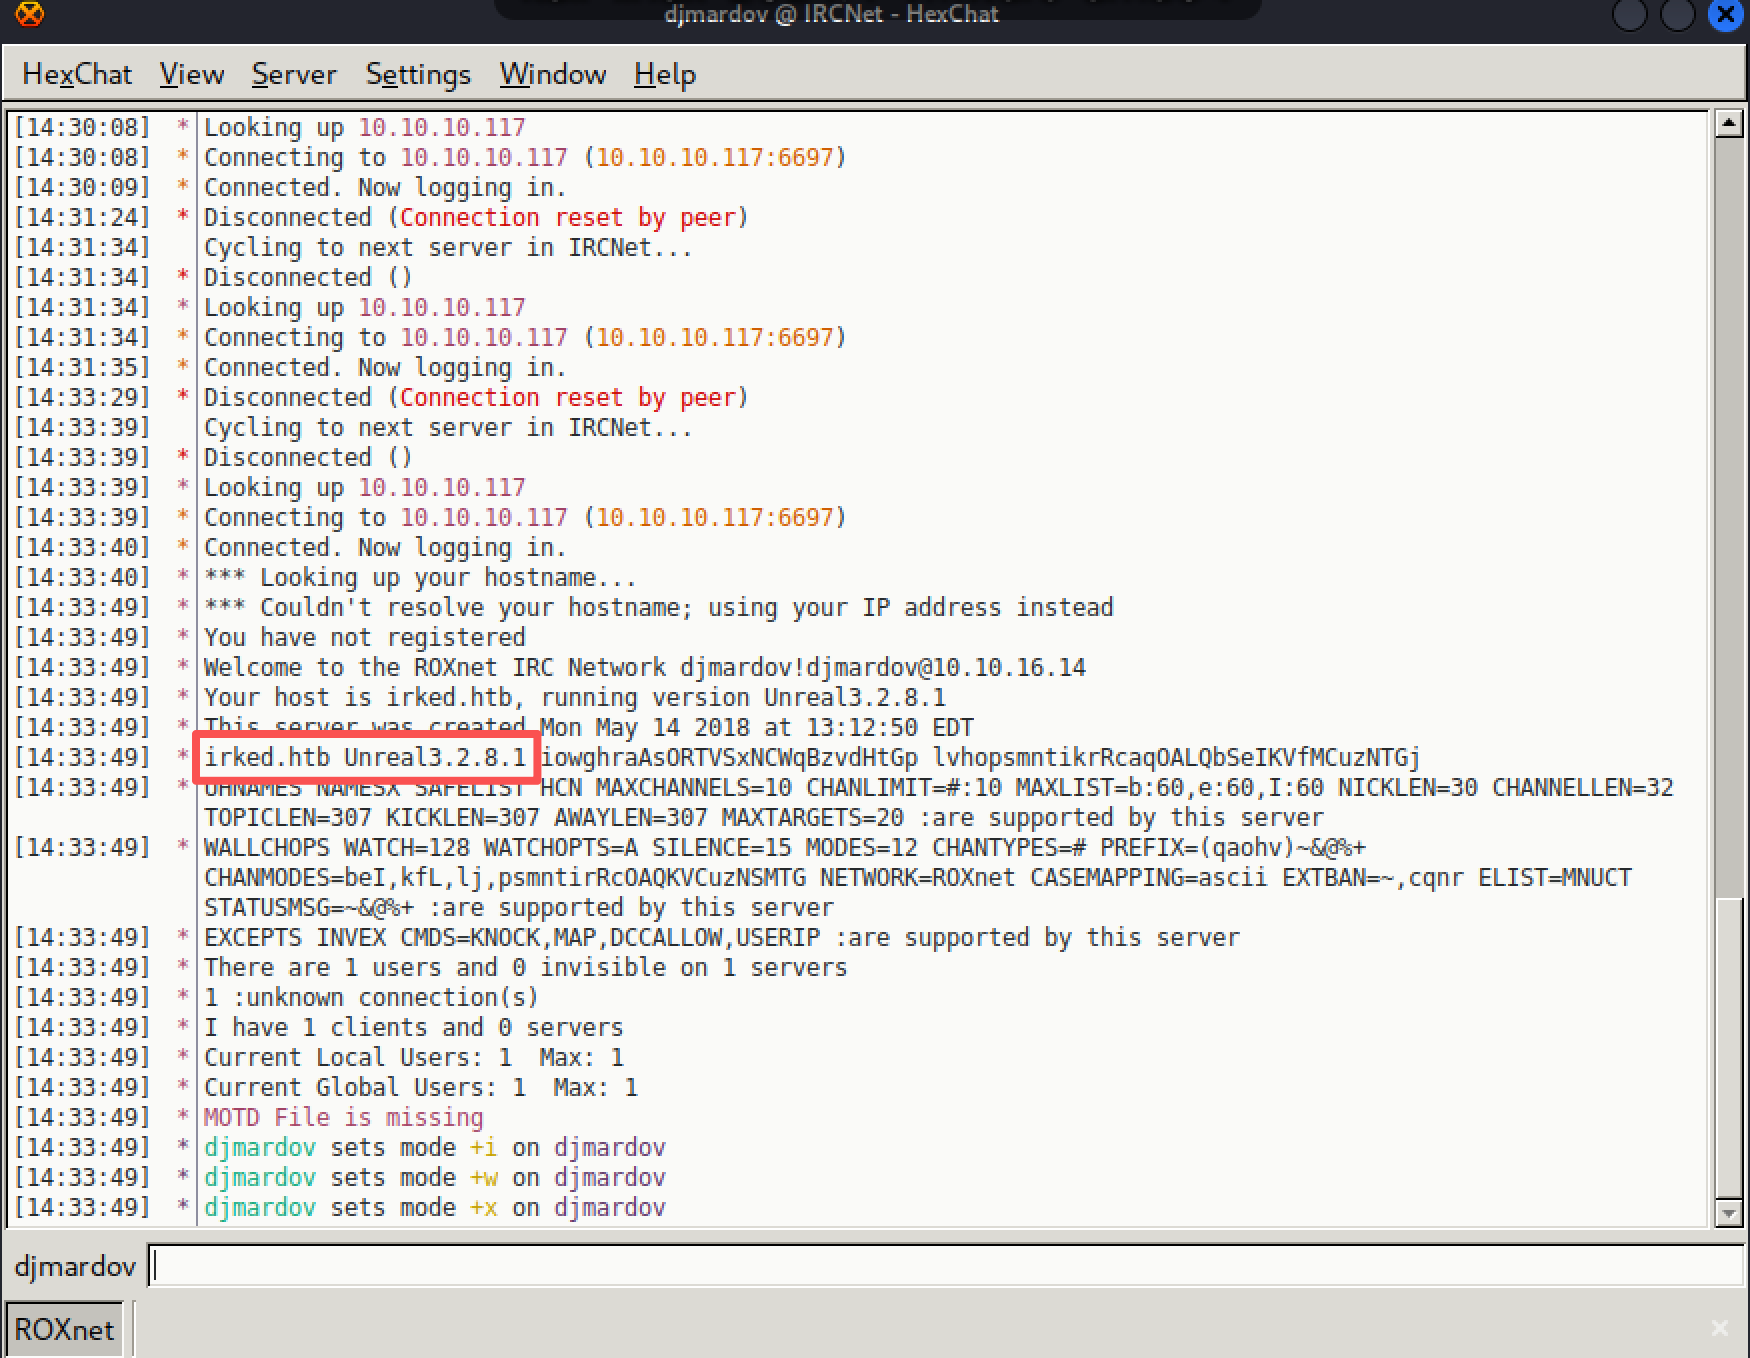Click 'sets mode +w on djmardov' line
The height and width of the screenshot is (1358, 1750).
tap(434, 1177)
